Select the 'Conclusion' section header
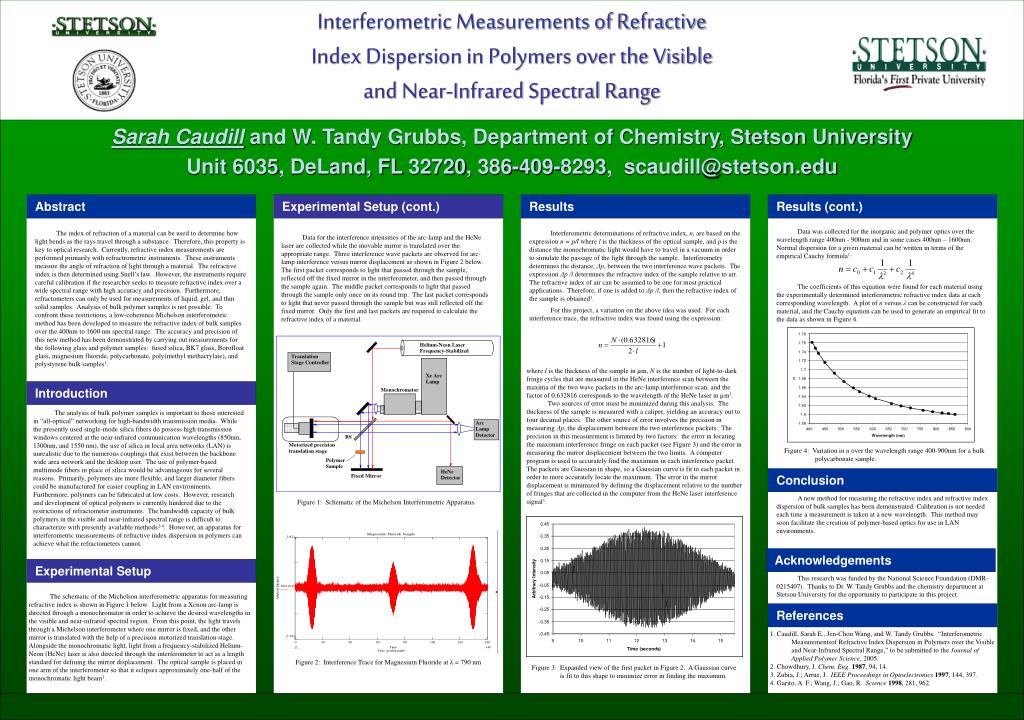1024x720 pixels. point(882,480)
